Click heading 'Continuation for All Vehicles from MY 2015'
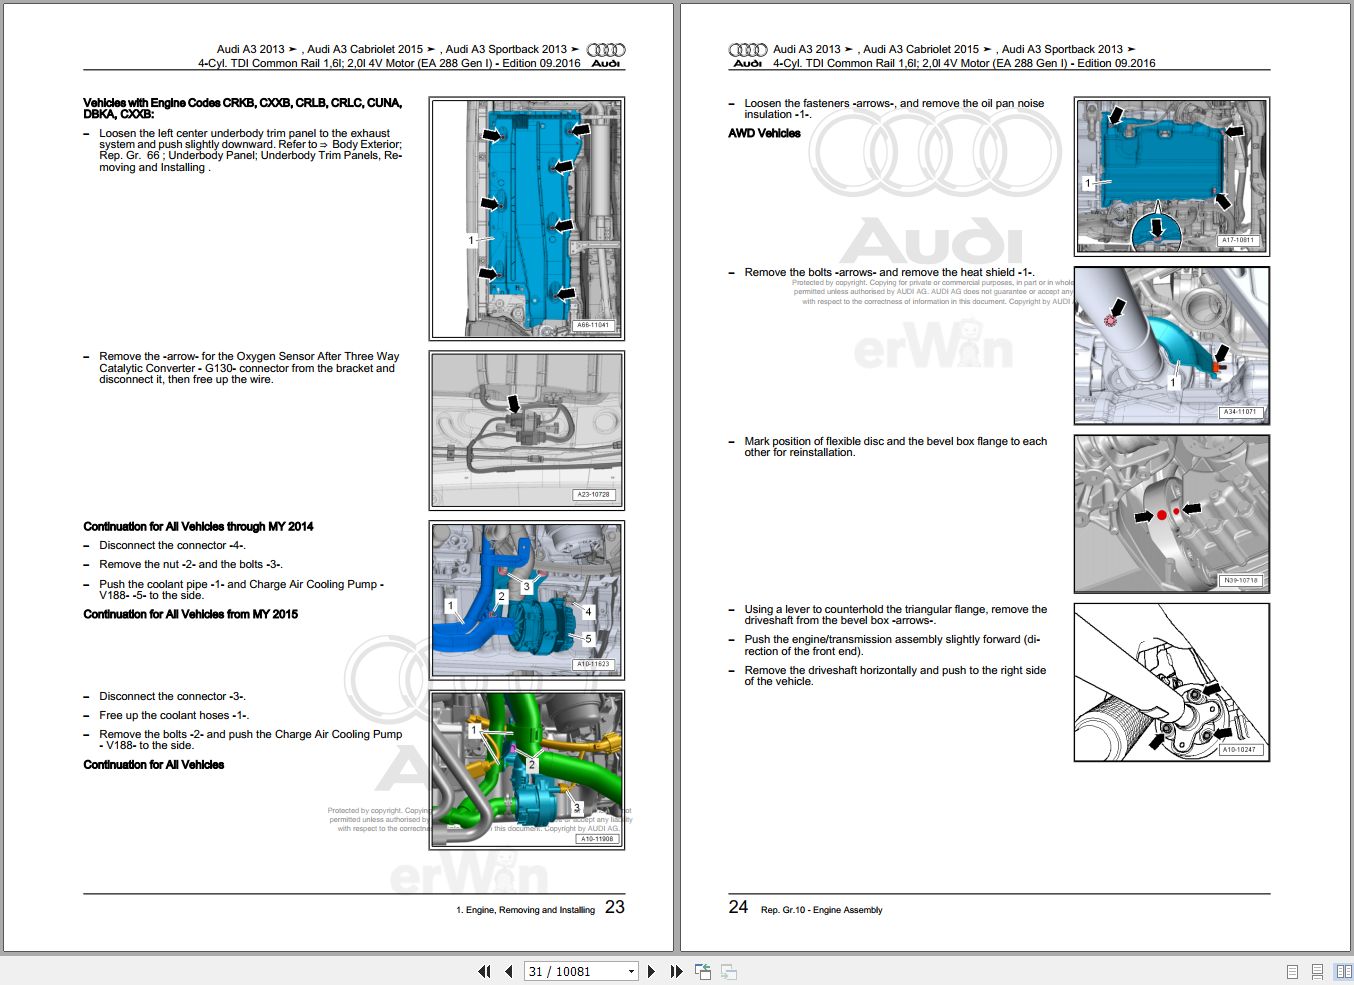 [191, 615]
